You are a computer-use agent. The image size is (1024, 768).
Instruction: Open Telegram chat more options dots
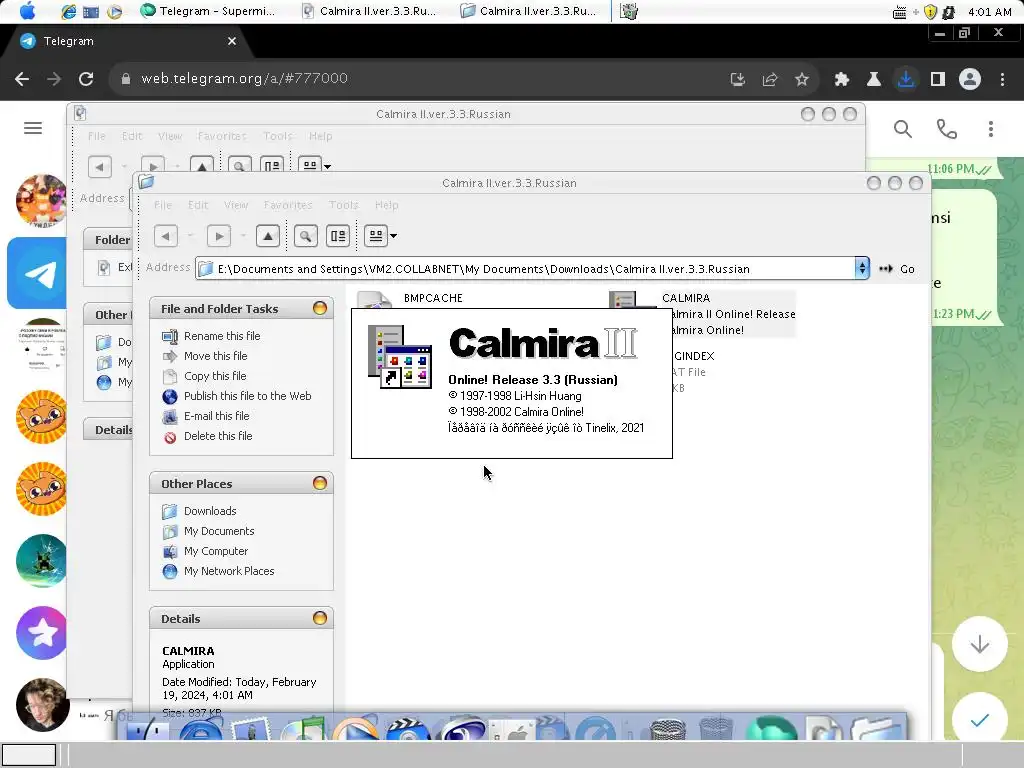point(991,129)
